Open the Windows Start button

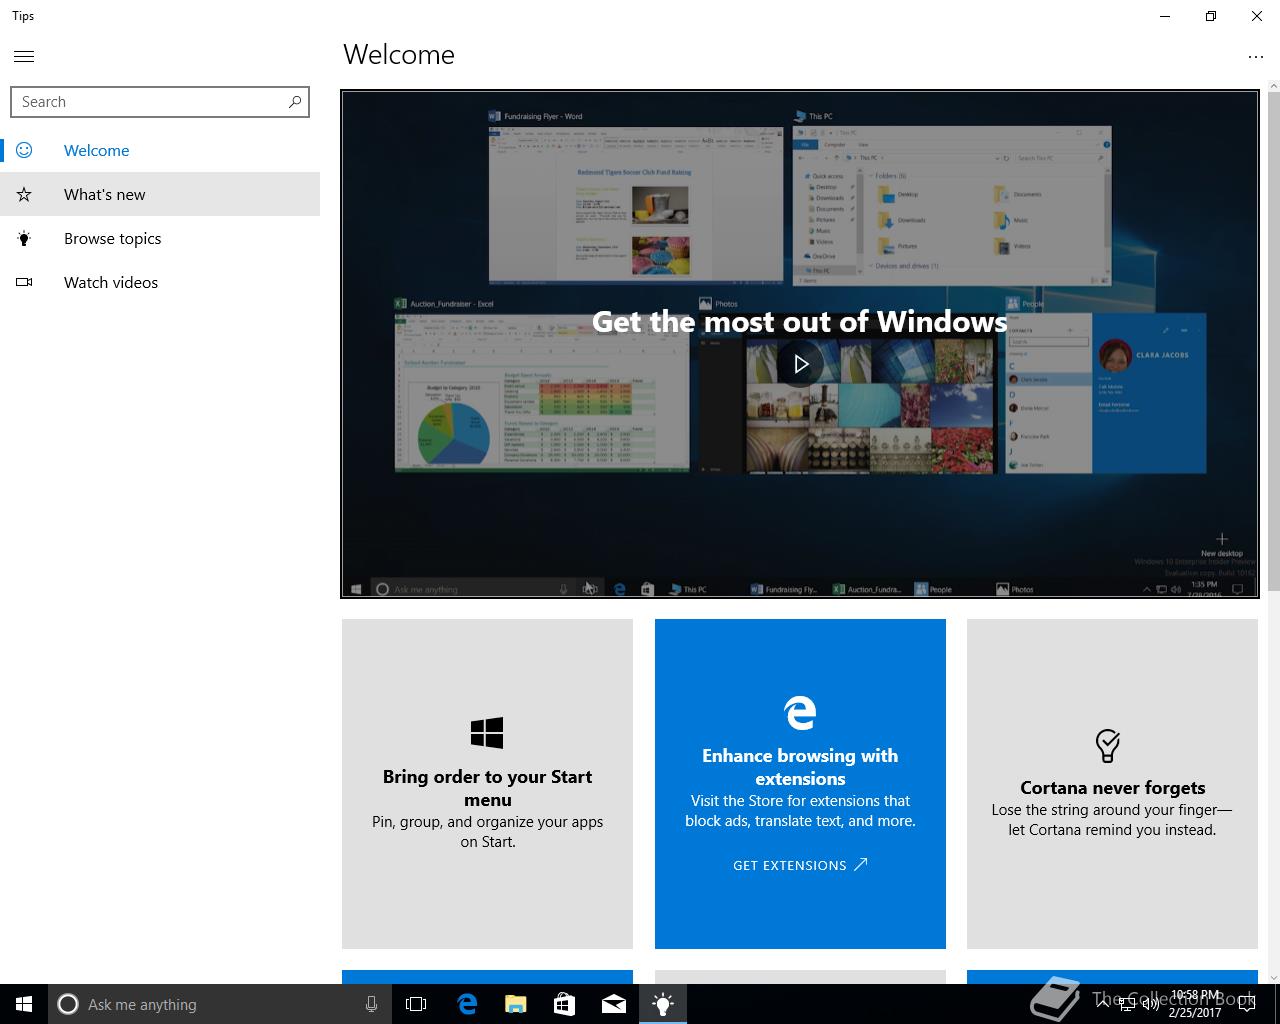coord(24,1004)
